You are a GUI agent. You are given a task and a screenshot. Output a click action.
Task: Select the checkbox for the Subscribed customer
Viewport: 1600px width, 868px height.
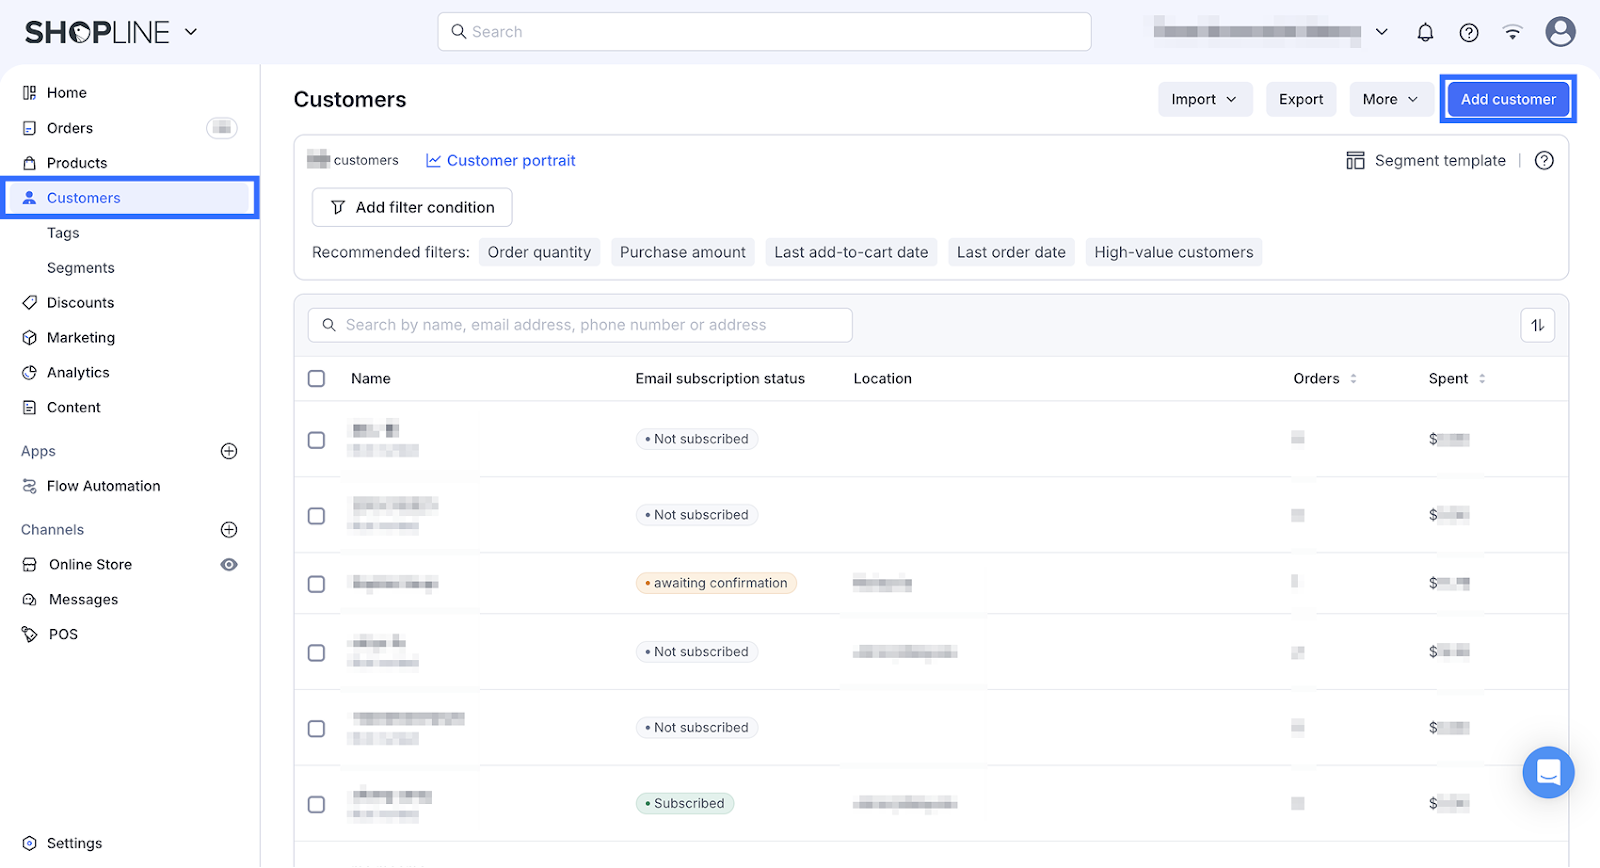coord(317,804)
